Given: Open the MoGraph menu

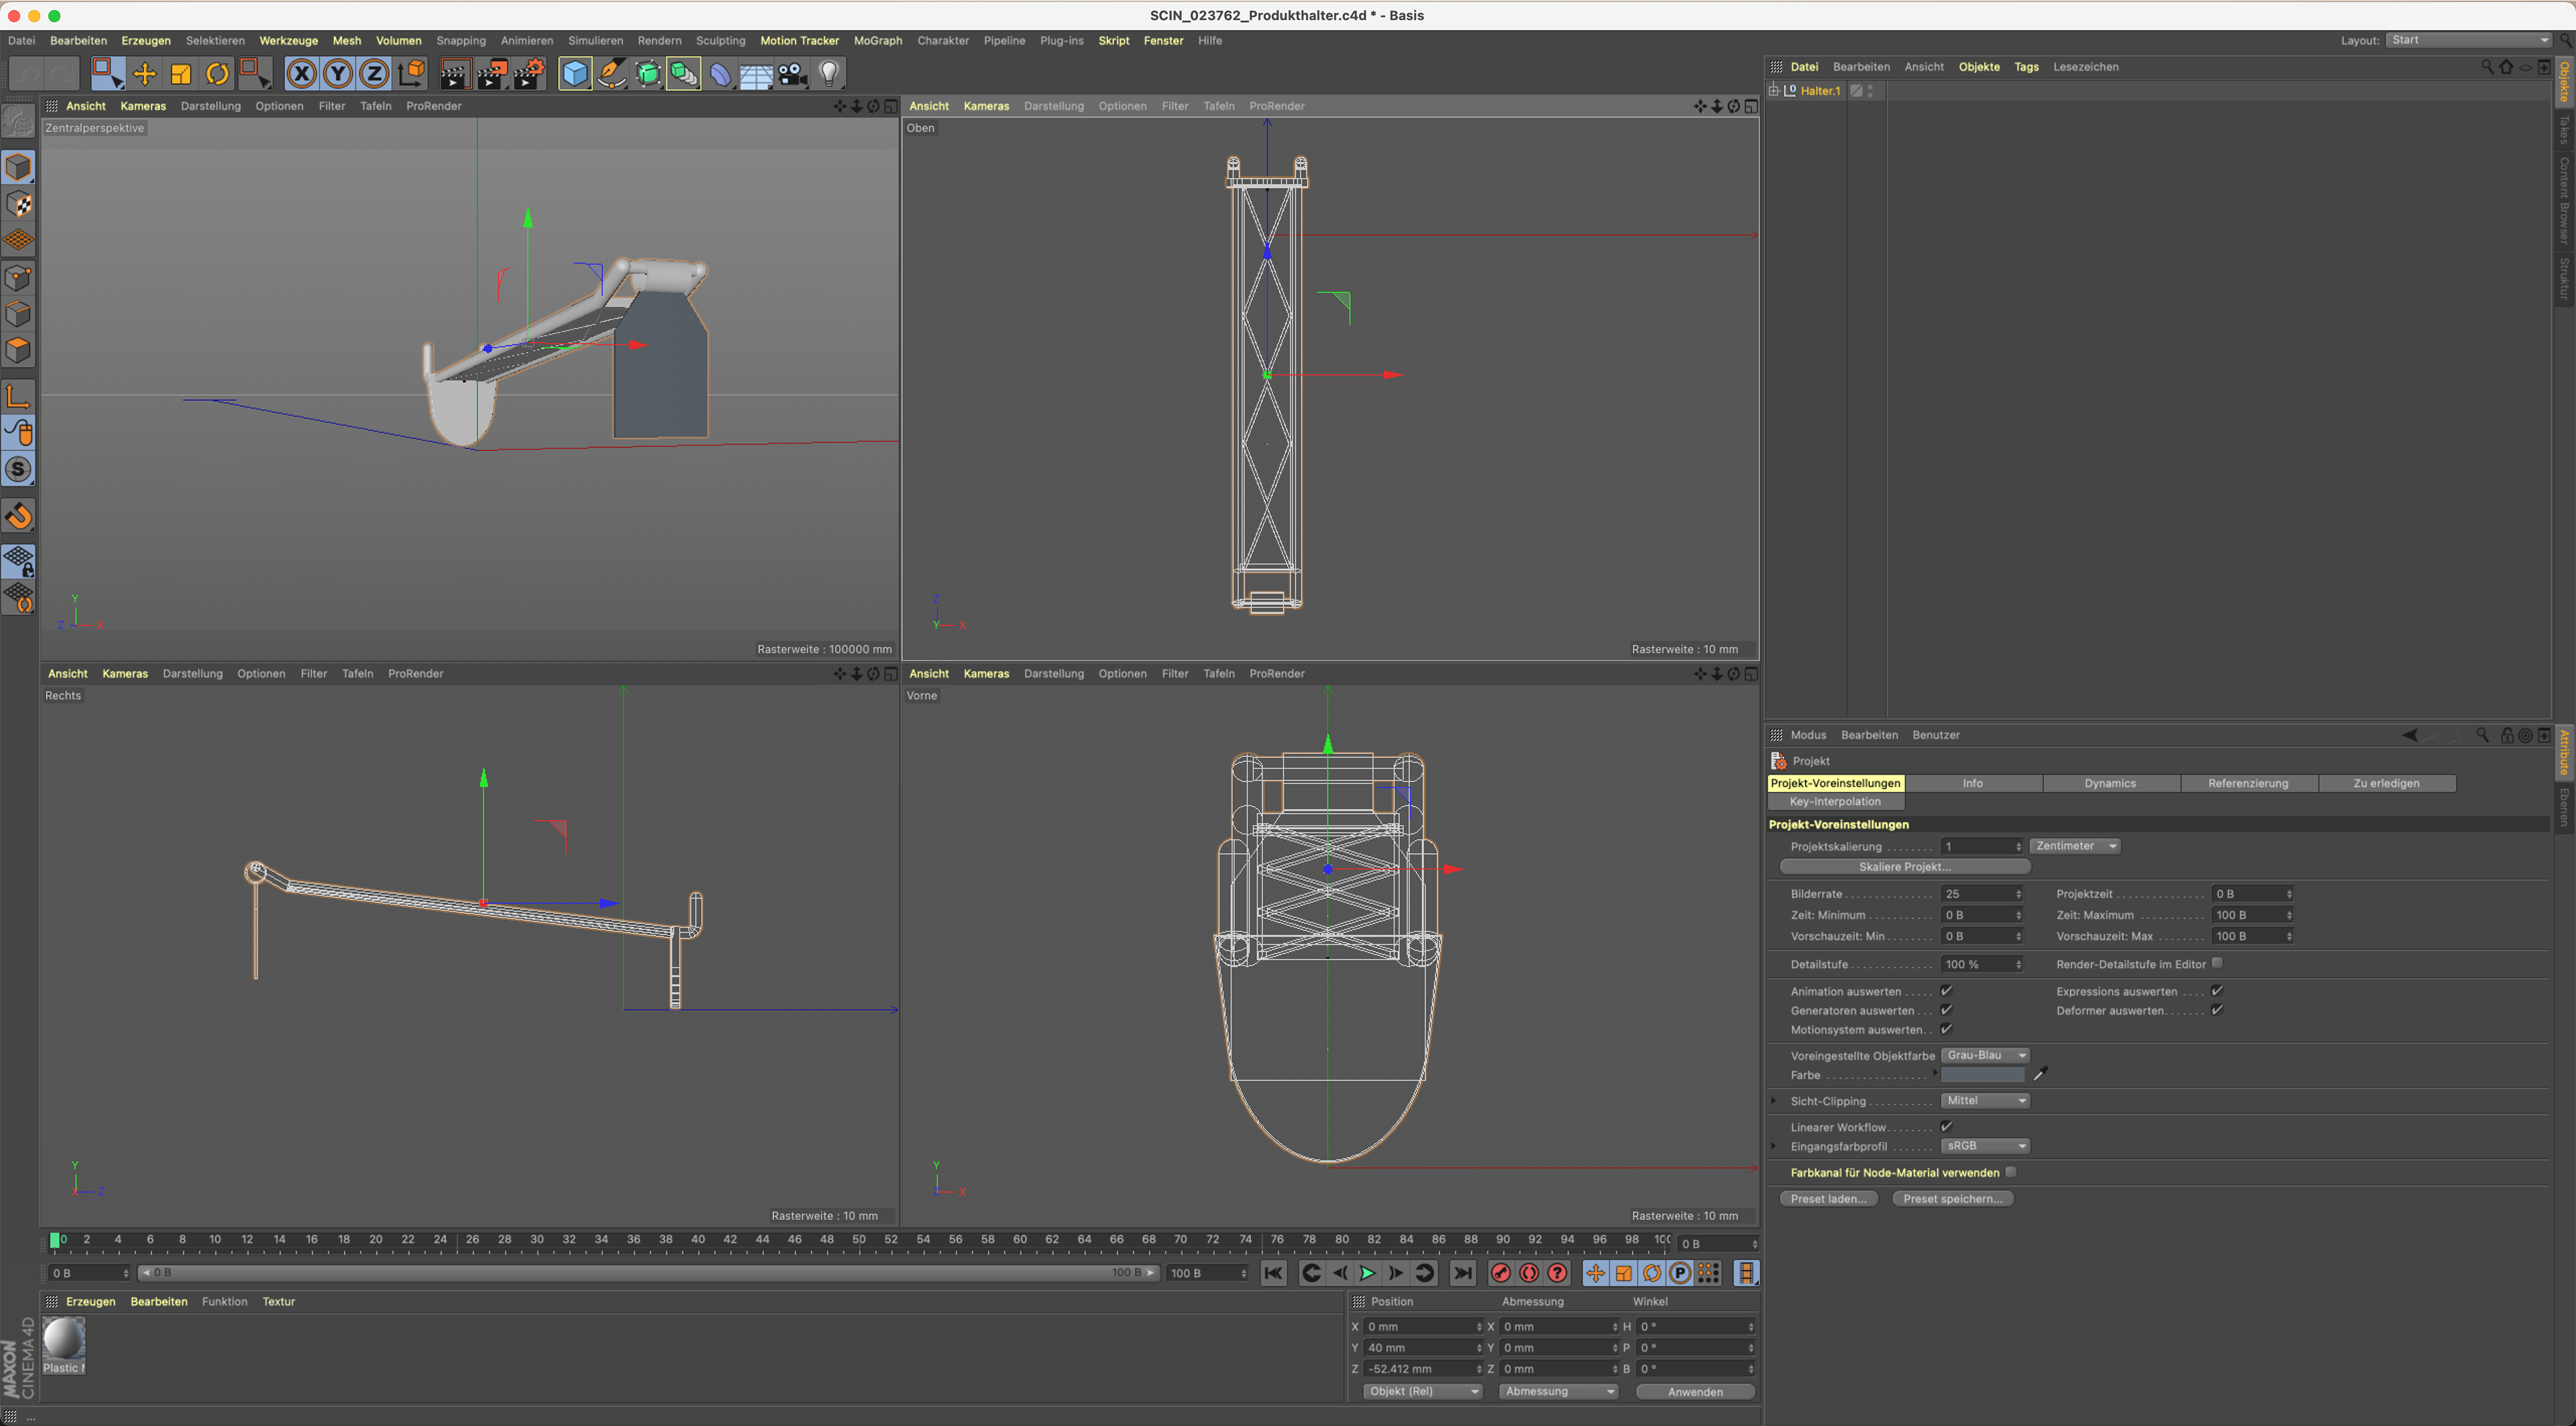Looking at the screenshot, I should (x=877, y=41).
